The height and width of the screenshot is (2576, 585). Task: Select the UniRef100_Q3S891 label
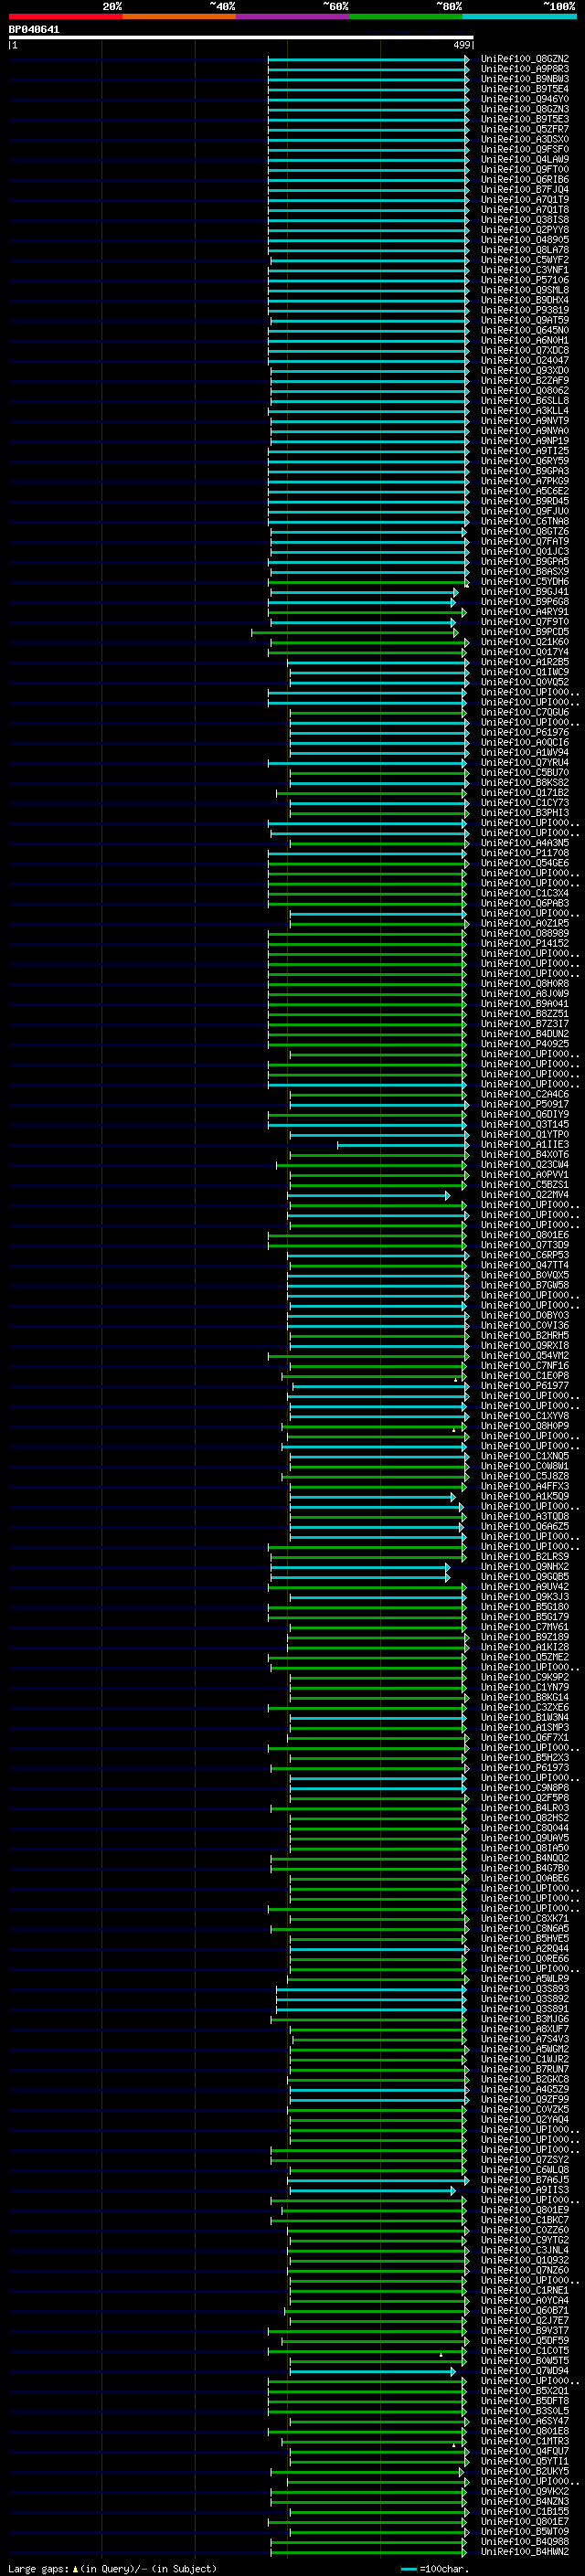click(525, 2009)
